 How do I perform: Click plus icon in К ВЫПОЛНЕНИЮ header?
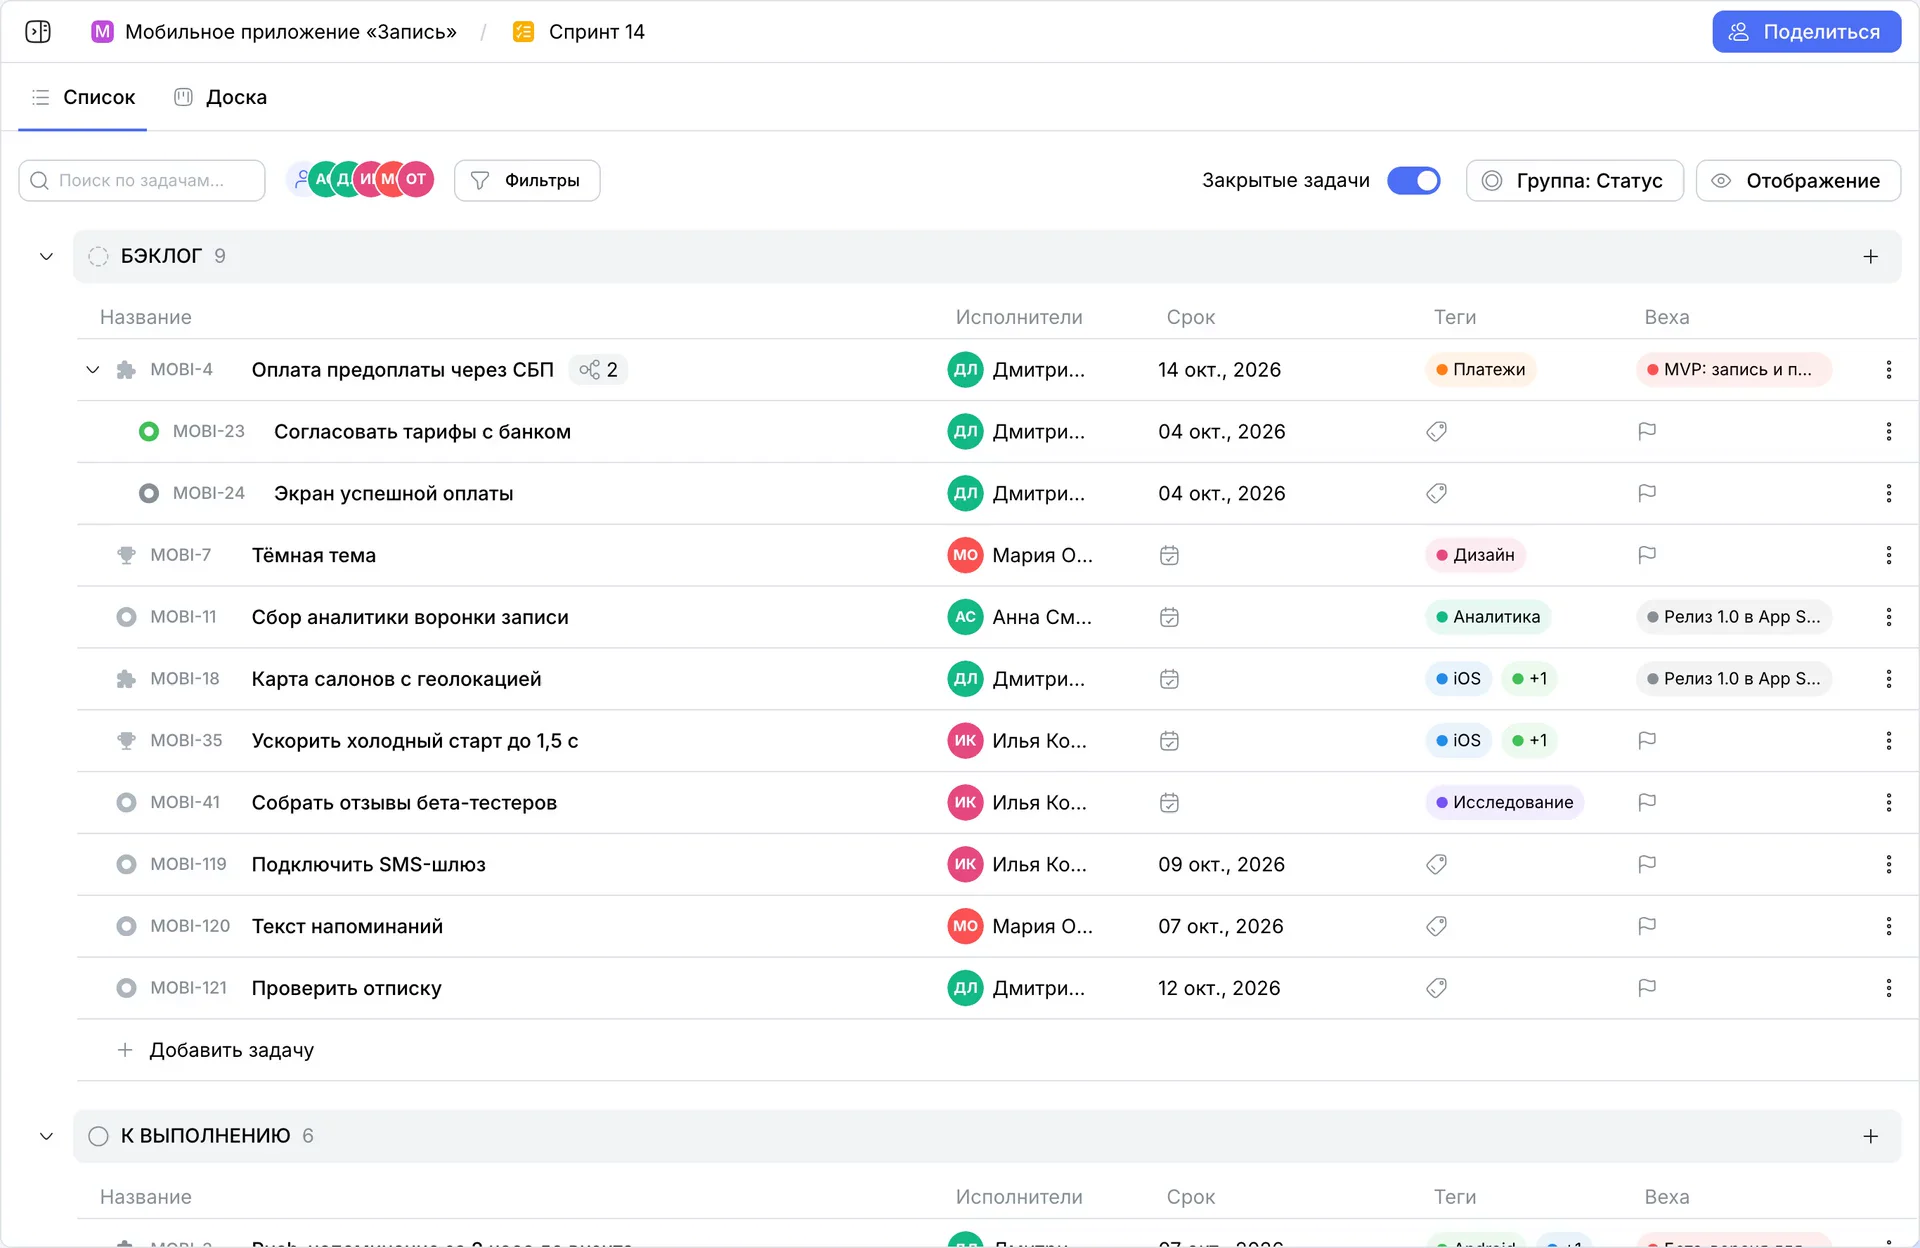click(1870, 1136)
